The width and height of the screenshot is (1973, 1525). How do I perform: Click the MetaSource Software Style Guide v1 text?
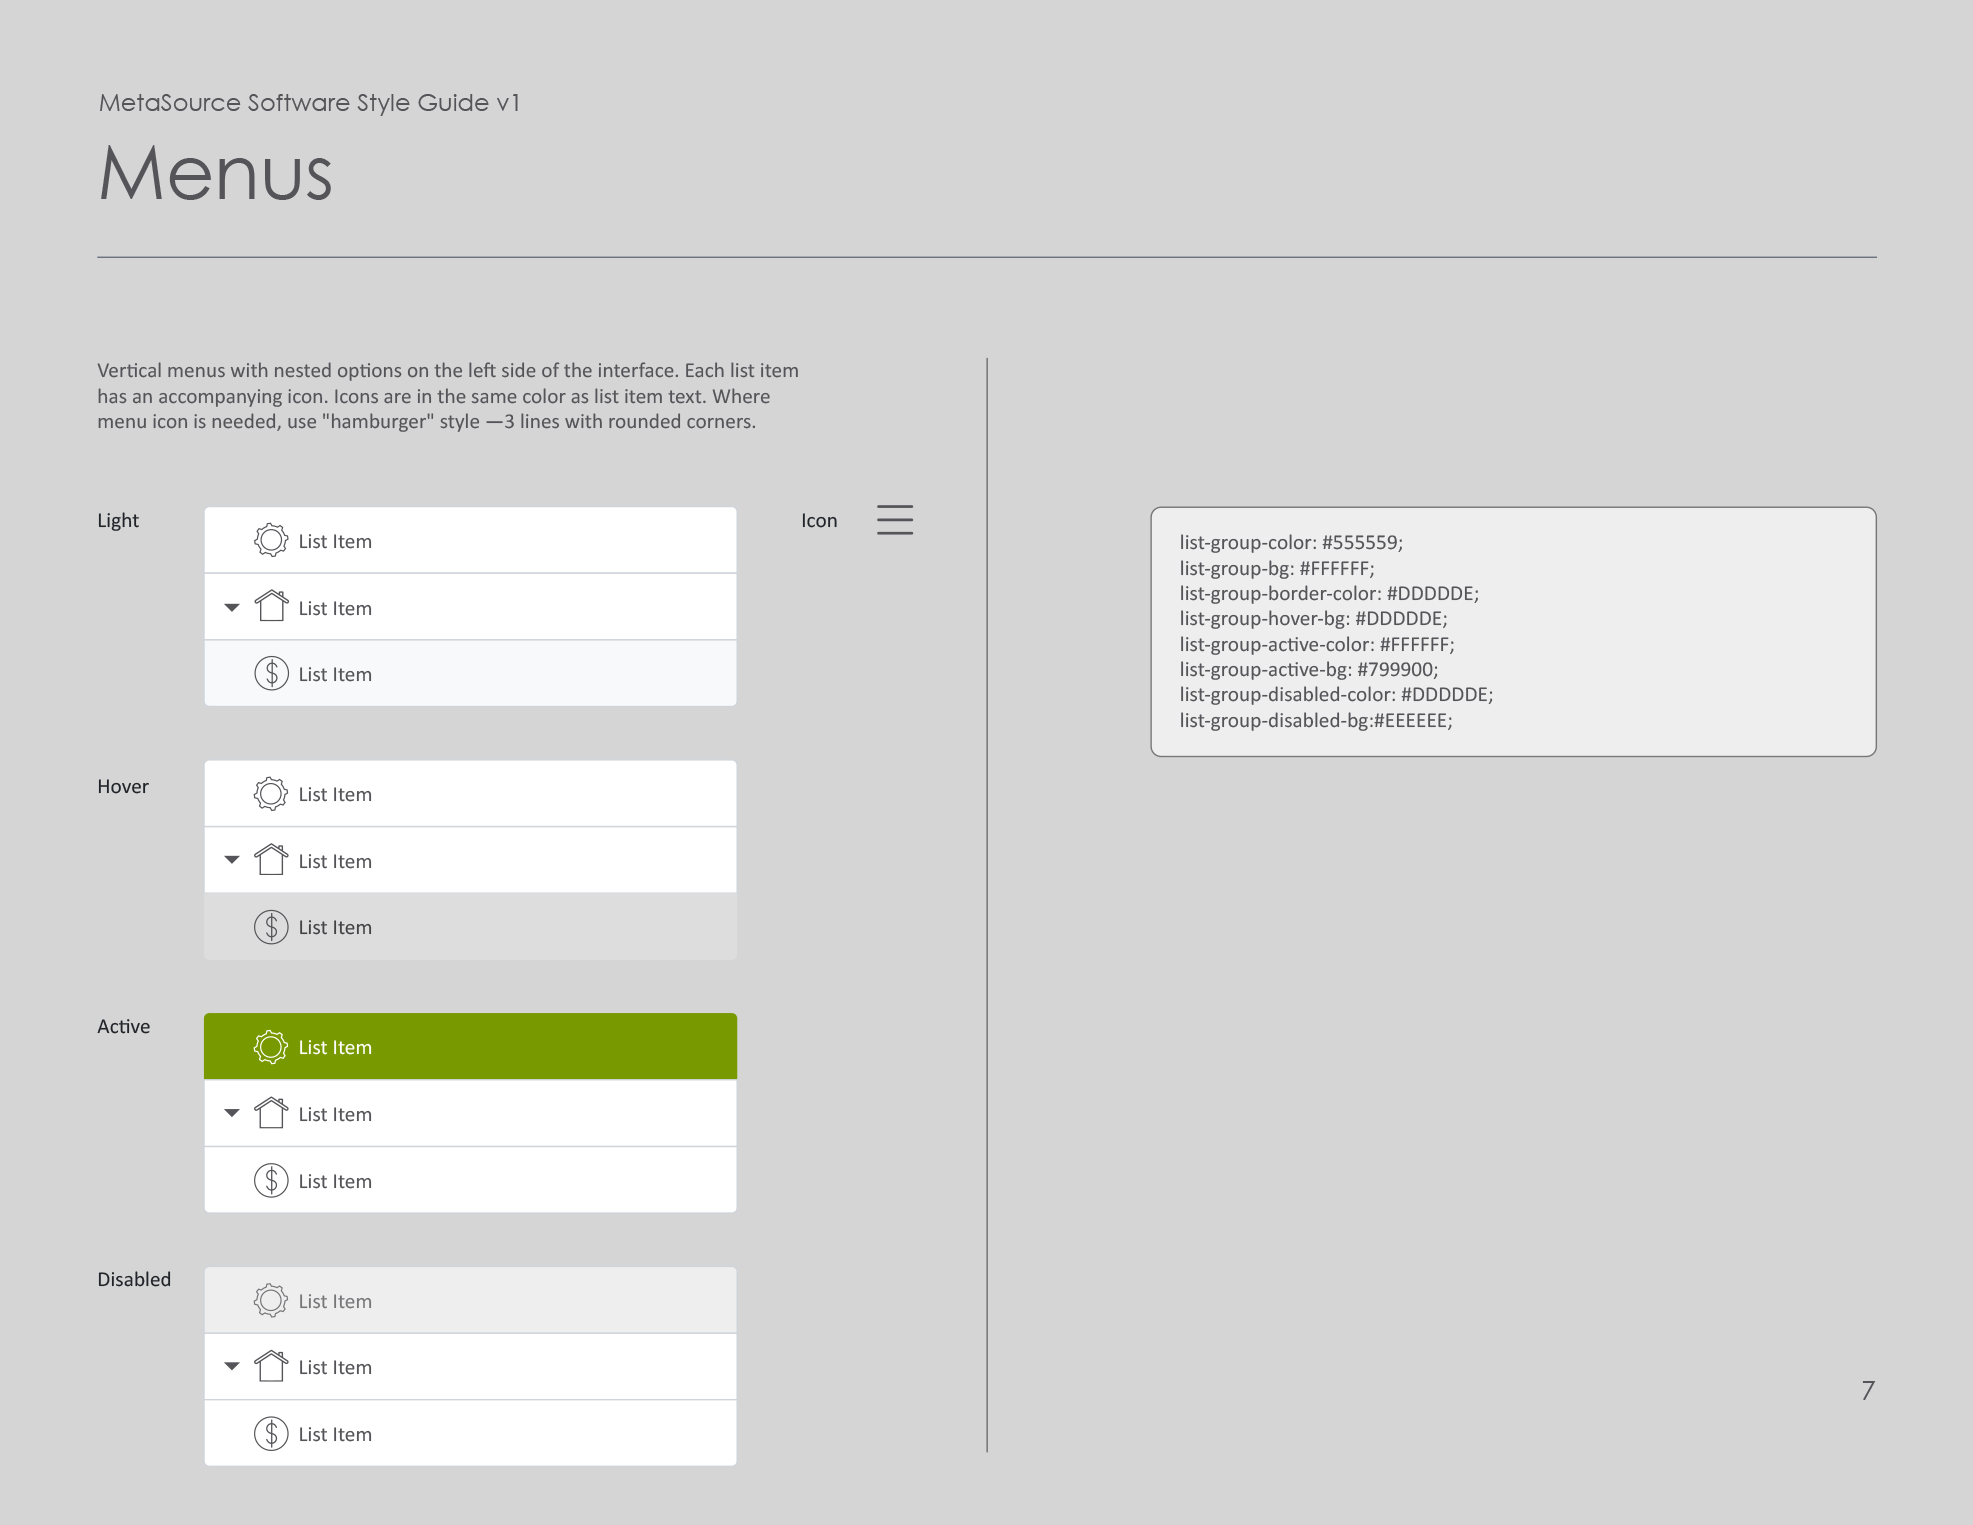pyautogui.click(x=309, y=102)
